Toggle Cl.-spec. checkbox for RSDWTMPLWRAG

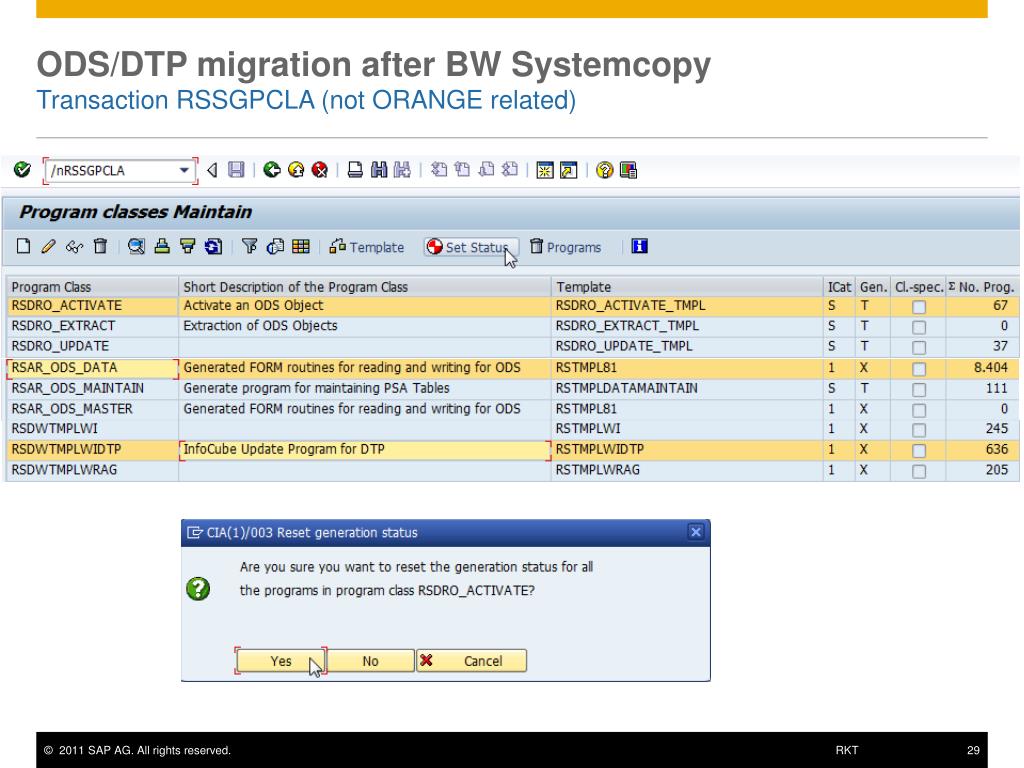click(919, 471)
